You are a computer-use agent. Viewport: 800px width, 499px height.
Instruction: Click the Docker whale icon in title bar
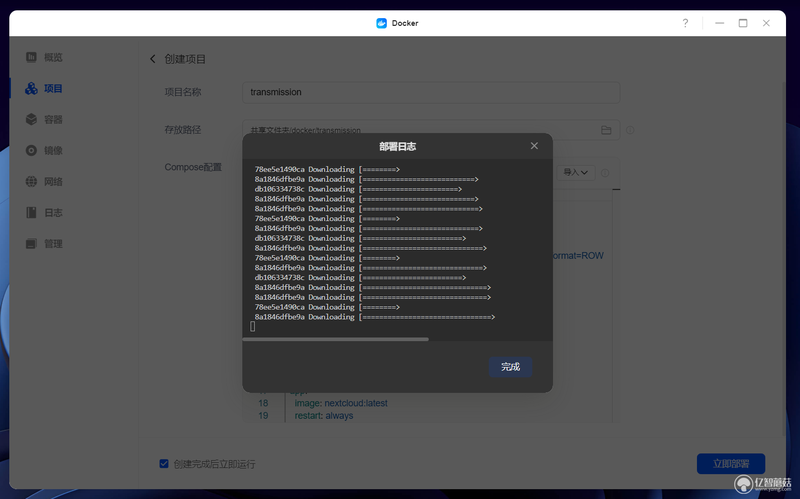(382, 23)
